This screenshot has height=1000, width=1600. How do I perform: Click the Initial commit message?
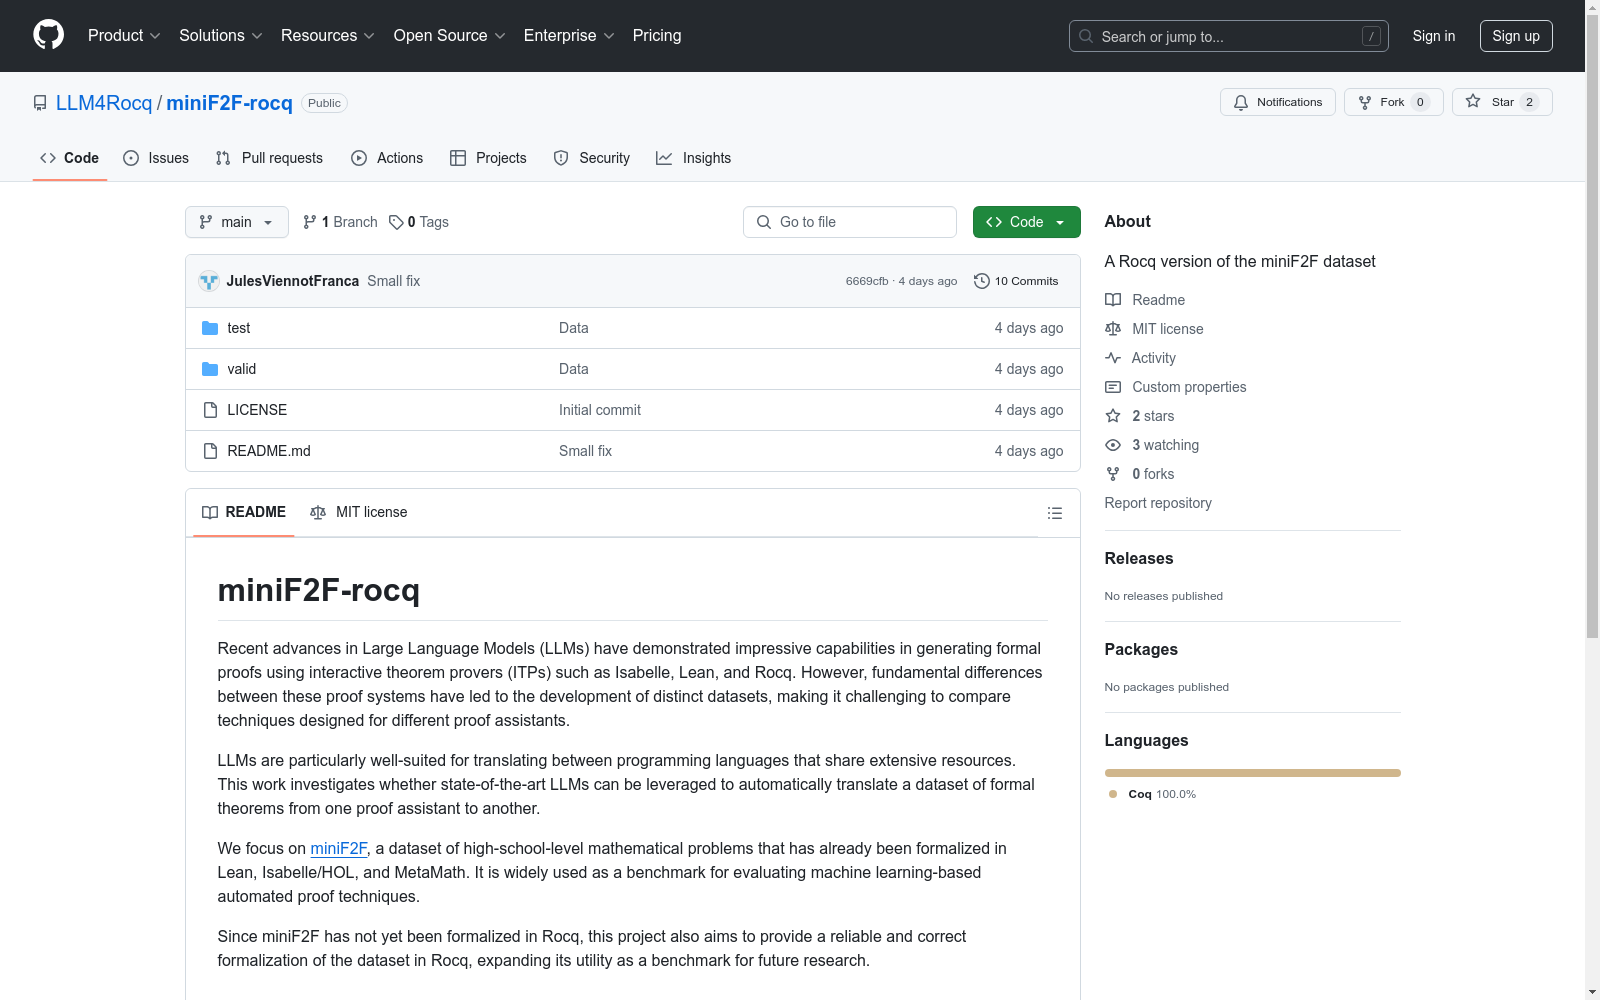[600, 410]
